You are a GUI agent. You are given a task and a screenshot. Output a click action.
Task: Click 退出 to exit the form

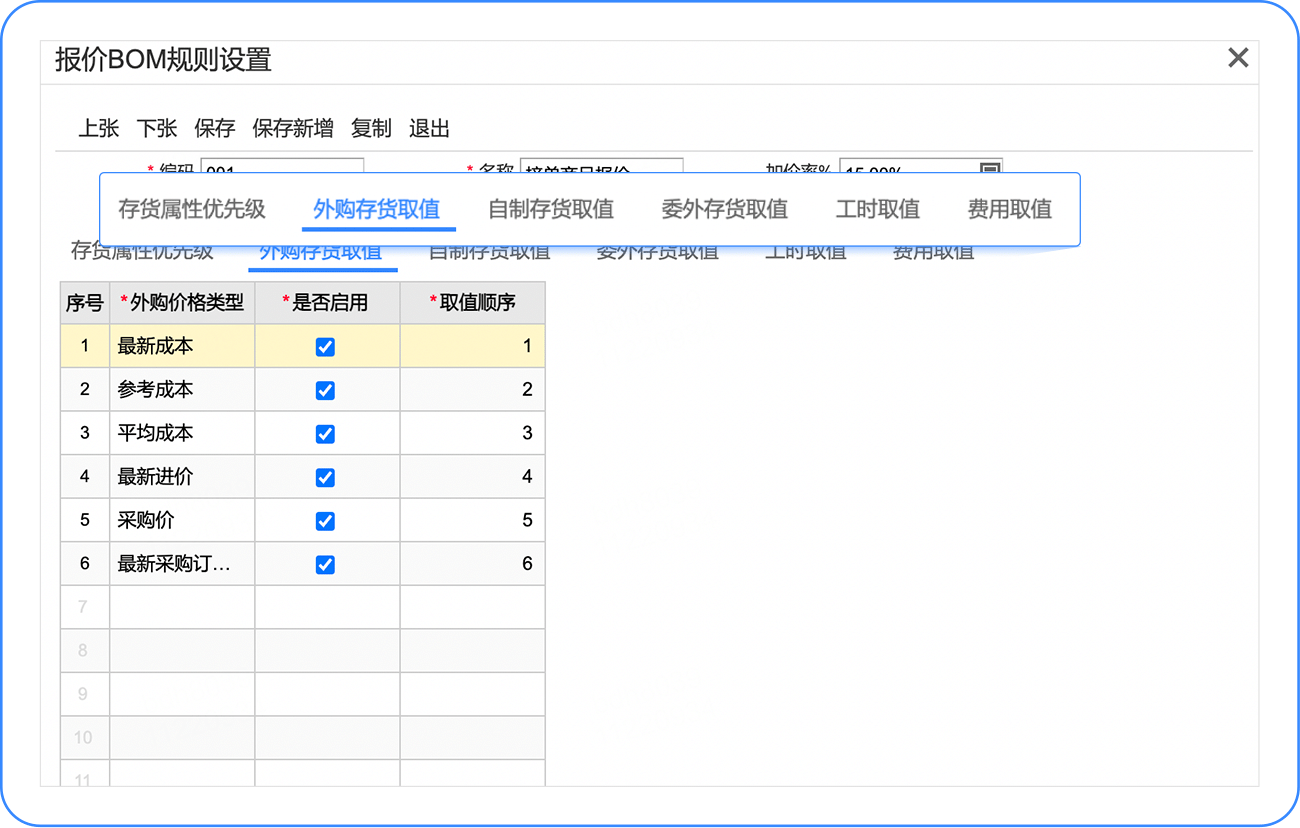click(429, 128)
